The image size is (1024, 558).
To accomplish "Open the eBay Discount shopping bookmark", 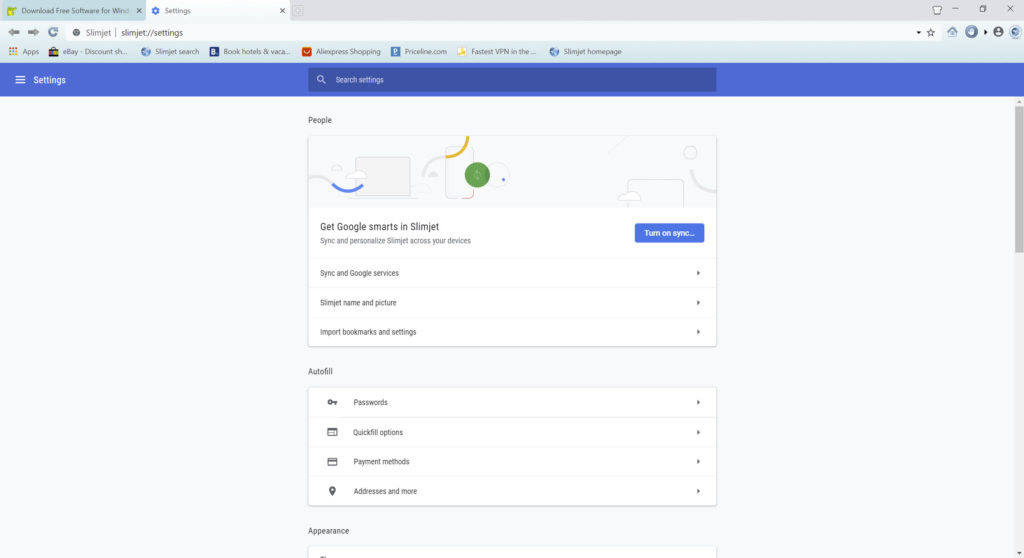I will [x=88, y=52].
